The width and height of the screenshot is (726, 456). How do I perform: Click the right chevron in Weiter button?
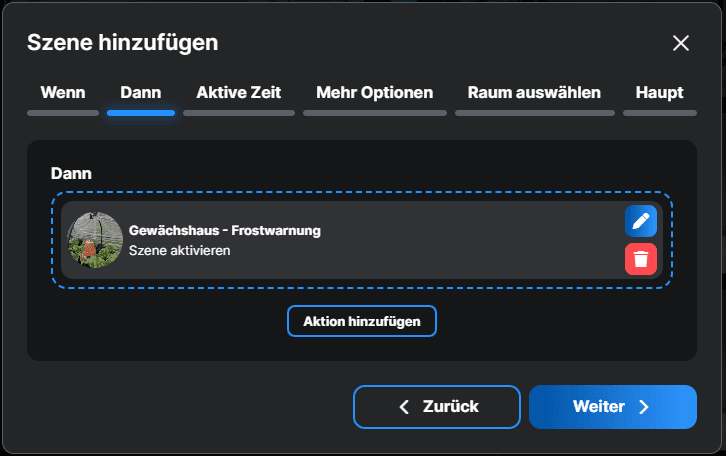click(644, 407)
